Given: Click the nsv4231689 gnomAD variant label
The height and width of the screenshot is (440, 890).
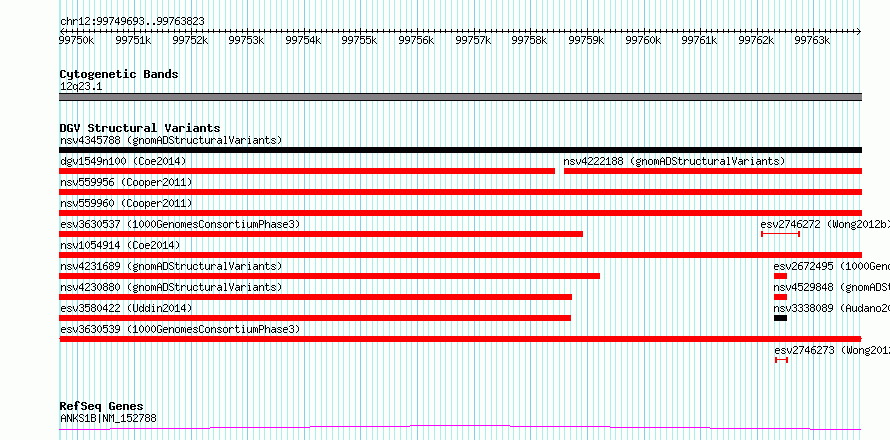Looking at the screenshot, I should point(171,266).
